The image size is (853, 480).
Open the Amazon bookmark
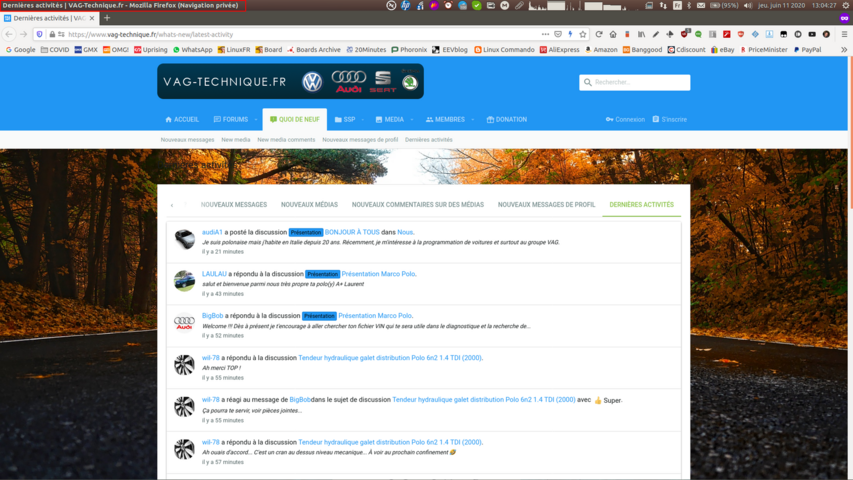click(x=601, y=50)
